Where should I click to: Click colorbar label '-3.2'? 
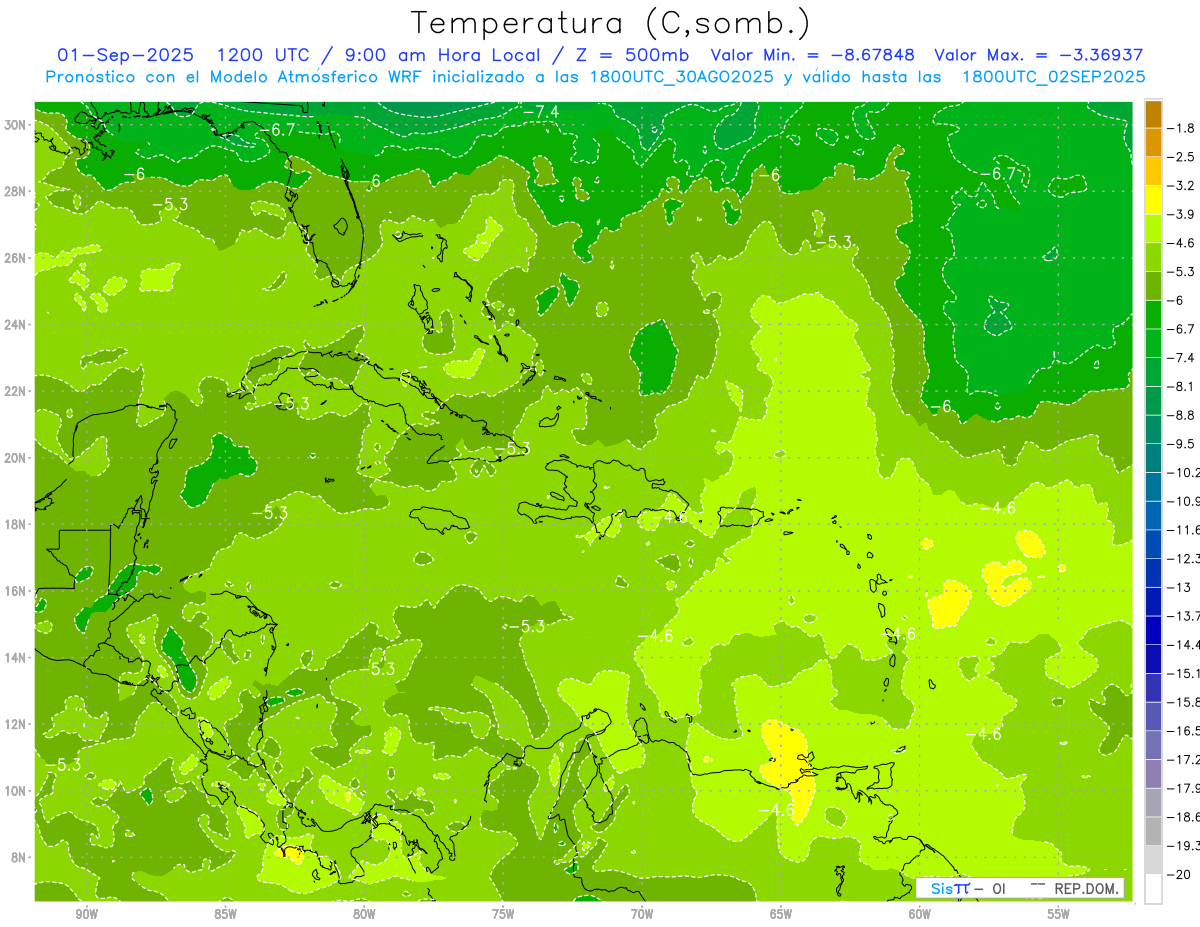[x=1182, y=186]
